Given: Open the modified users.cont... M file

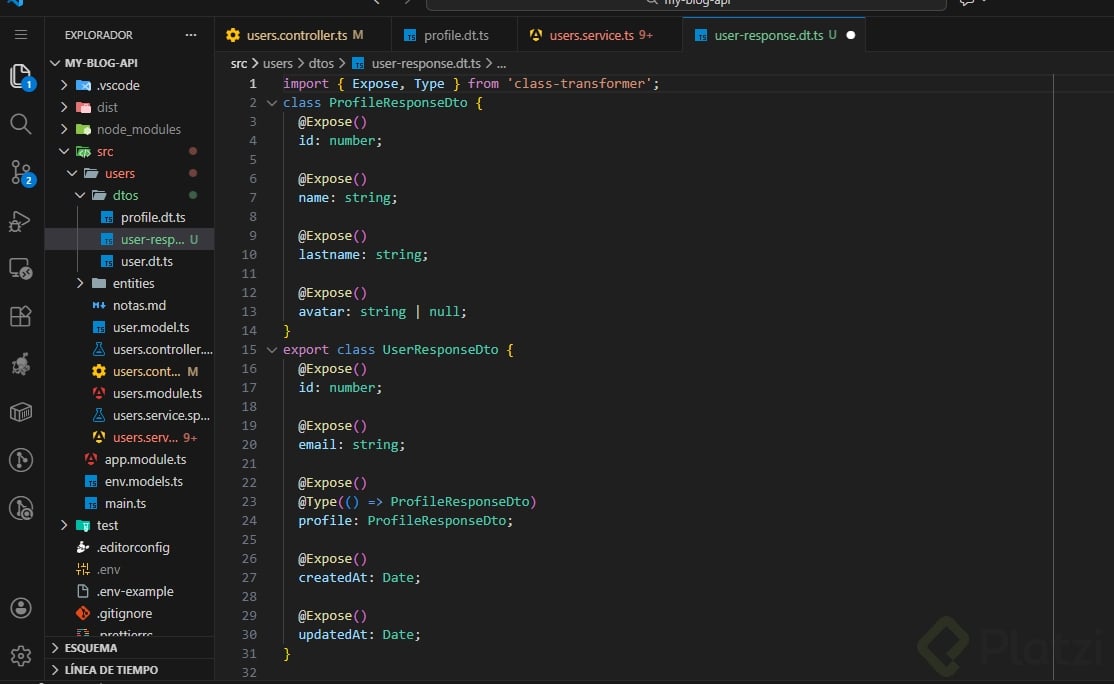Looking at the screenshot, I should pos(129,371).
